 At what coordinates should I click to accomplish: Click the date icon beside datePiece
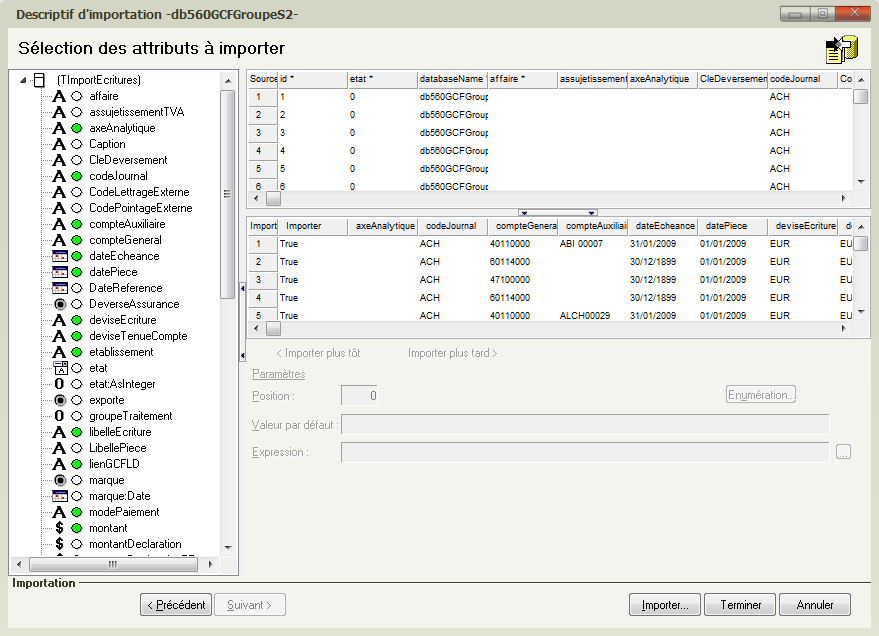59,272
